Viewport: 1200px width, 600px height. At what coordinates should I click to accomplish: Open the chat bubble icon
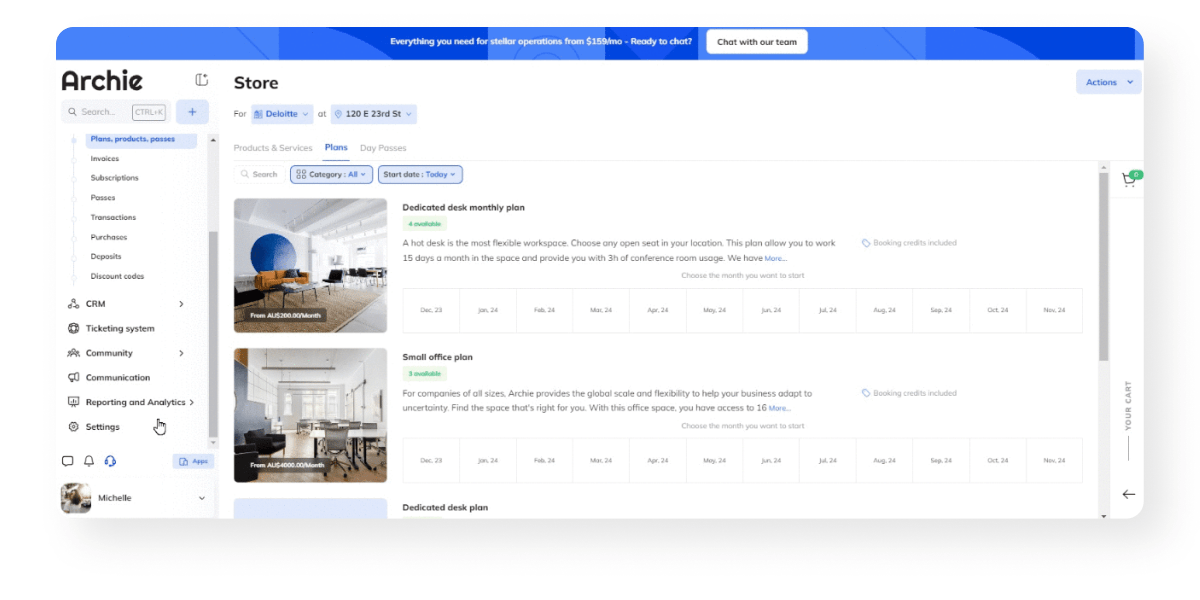coord(68,461)
